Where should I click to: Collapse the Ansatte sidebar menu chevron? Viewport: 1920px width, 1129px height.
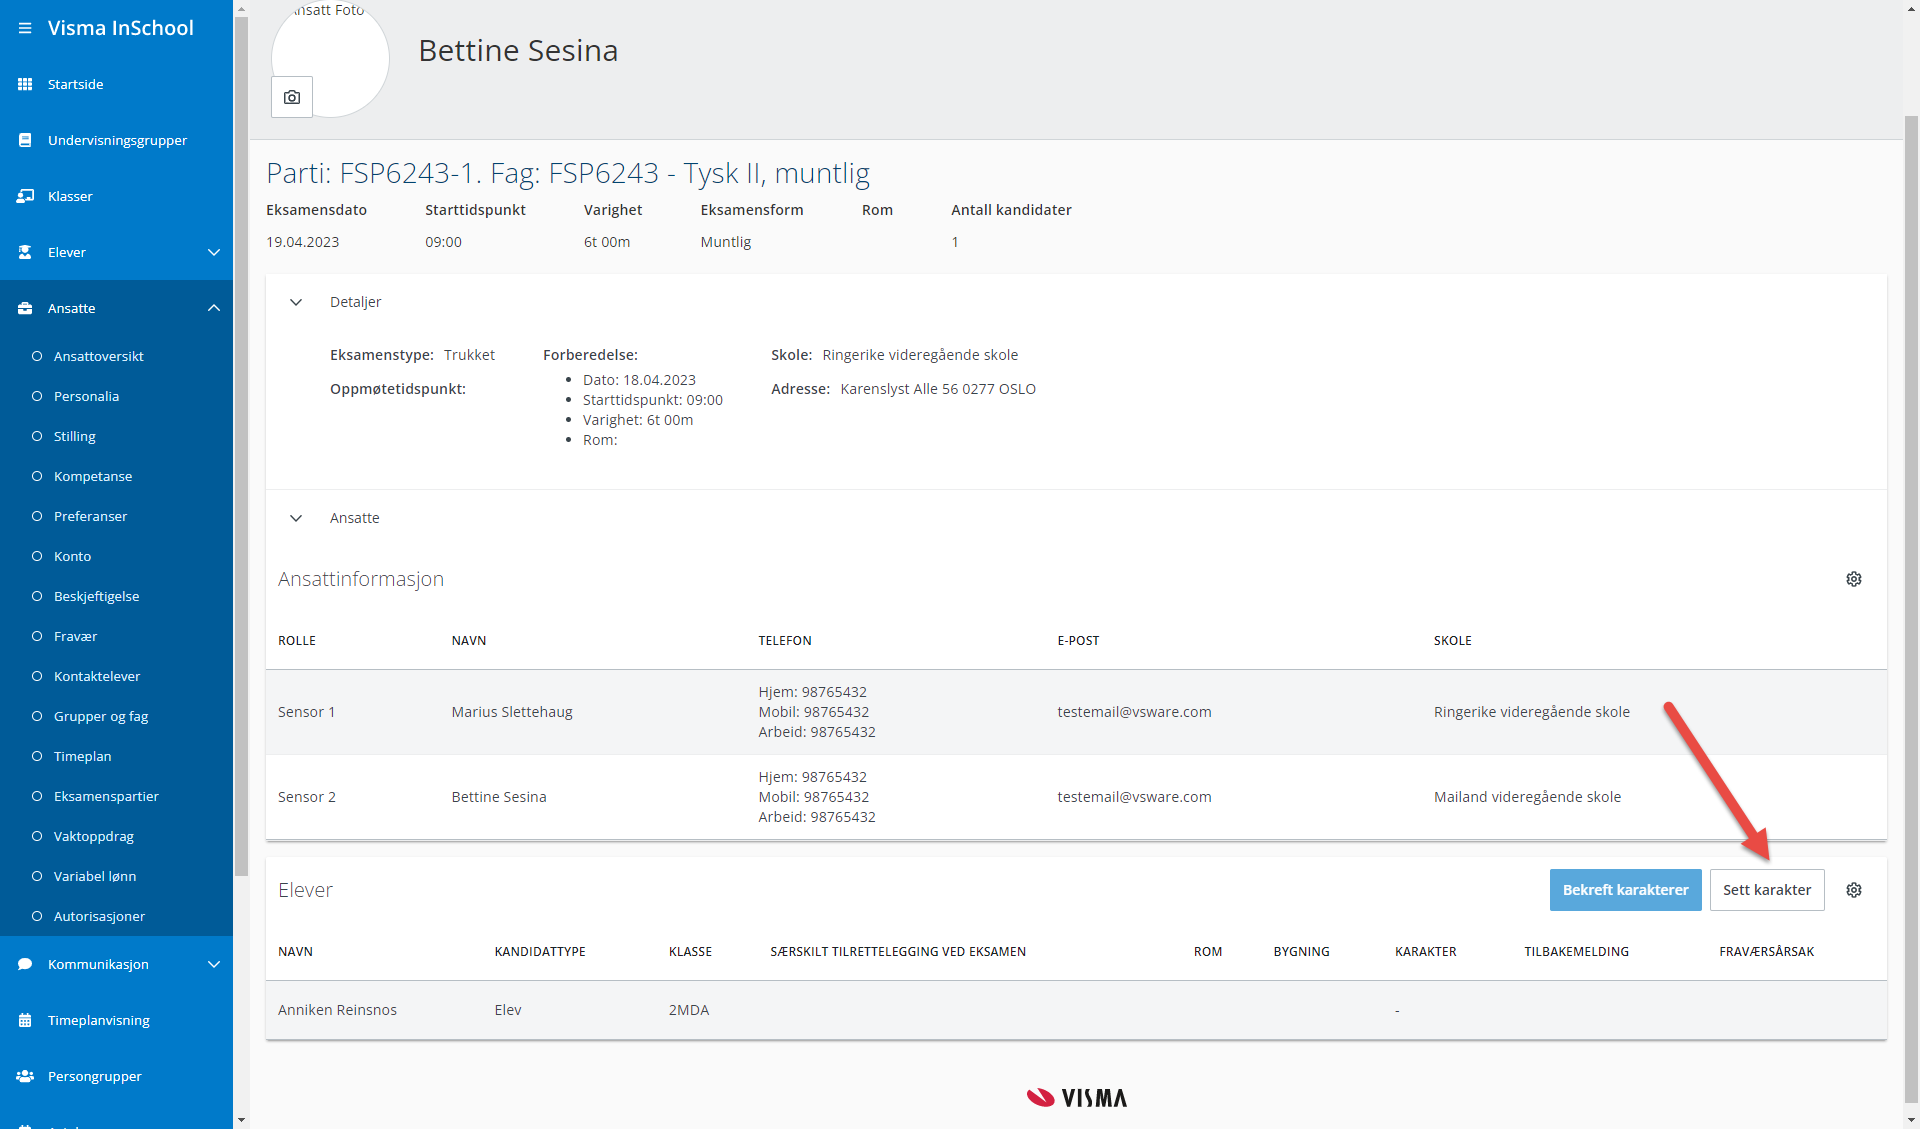tap(213, 308)
